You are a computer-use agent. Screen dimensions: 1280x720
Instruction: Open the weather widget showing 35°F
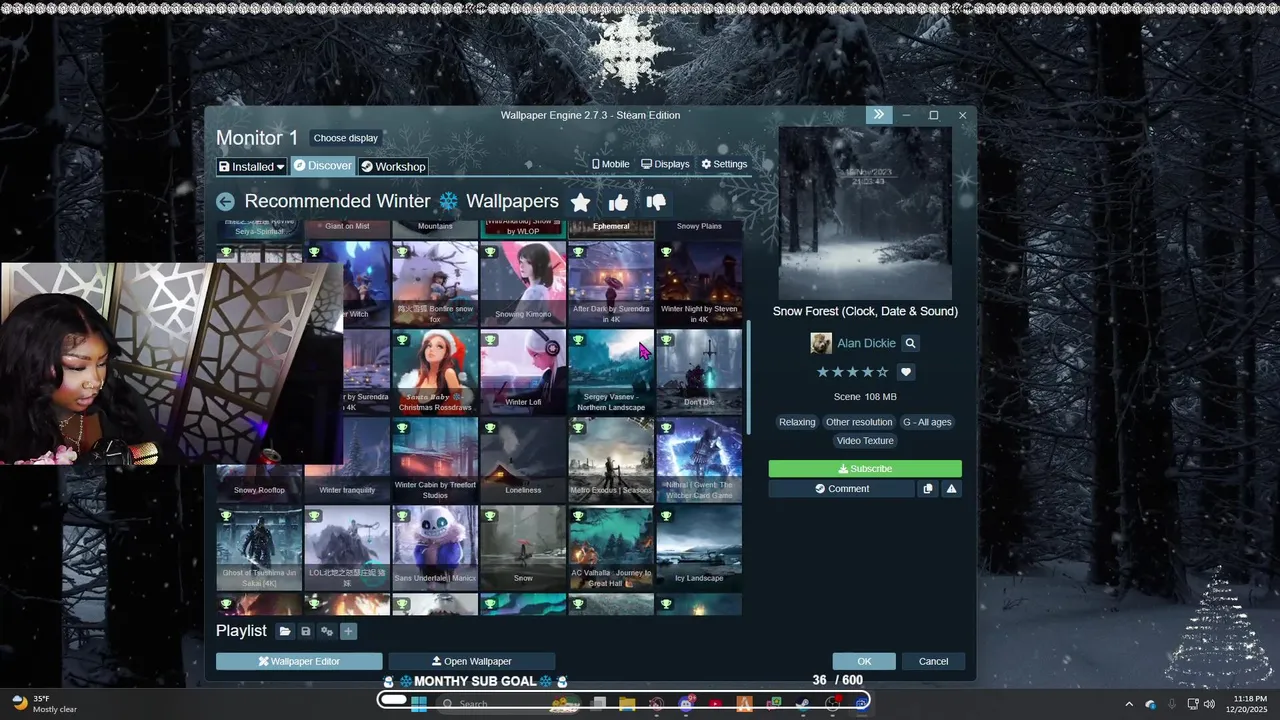point(45,704)
